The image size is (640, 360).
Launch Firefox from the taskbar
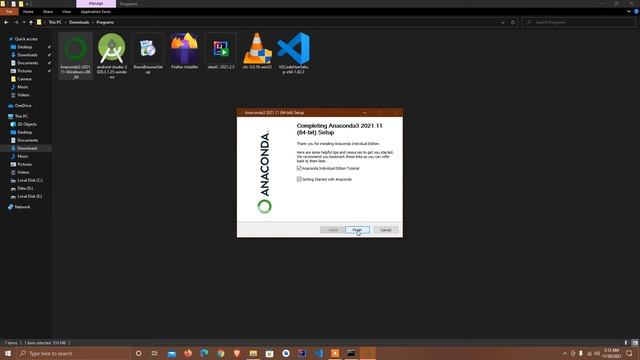point(188,353)
